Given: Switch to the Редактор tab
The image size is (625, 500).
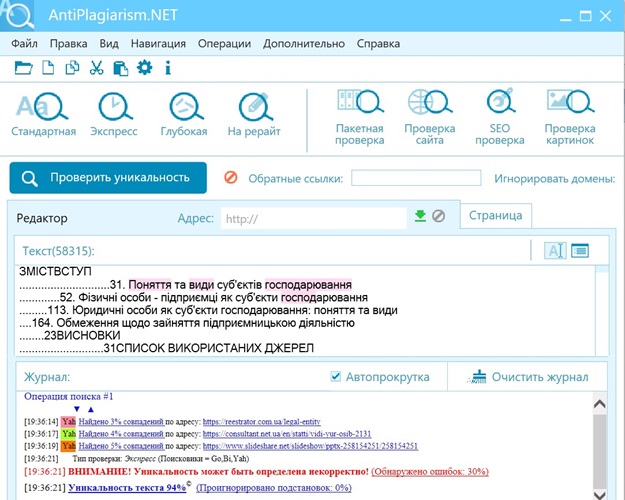Looking at the screenshot, I should [42, 219].
